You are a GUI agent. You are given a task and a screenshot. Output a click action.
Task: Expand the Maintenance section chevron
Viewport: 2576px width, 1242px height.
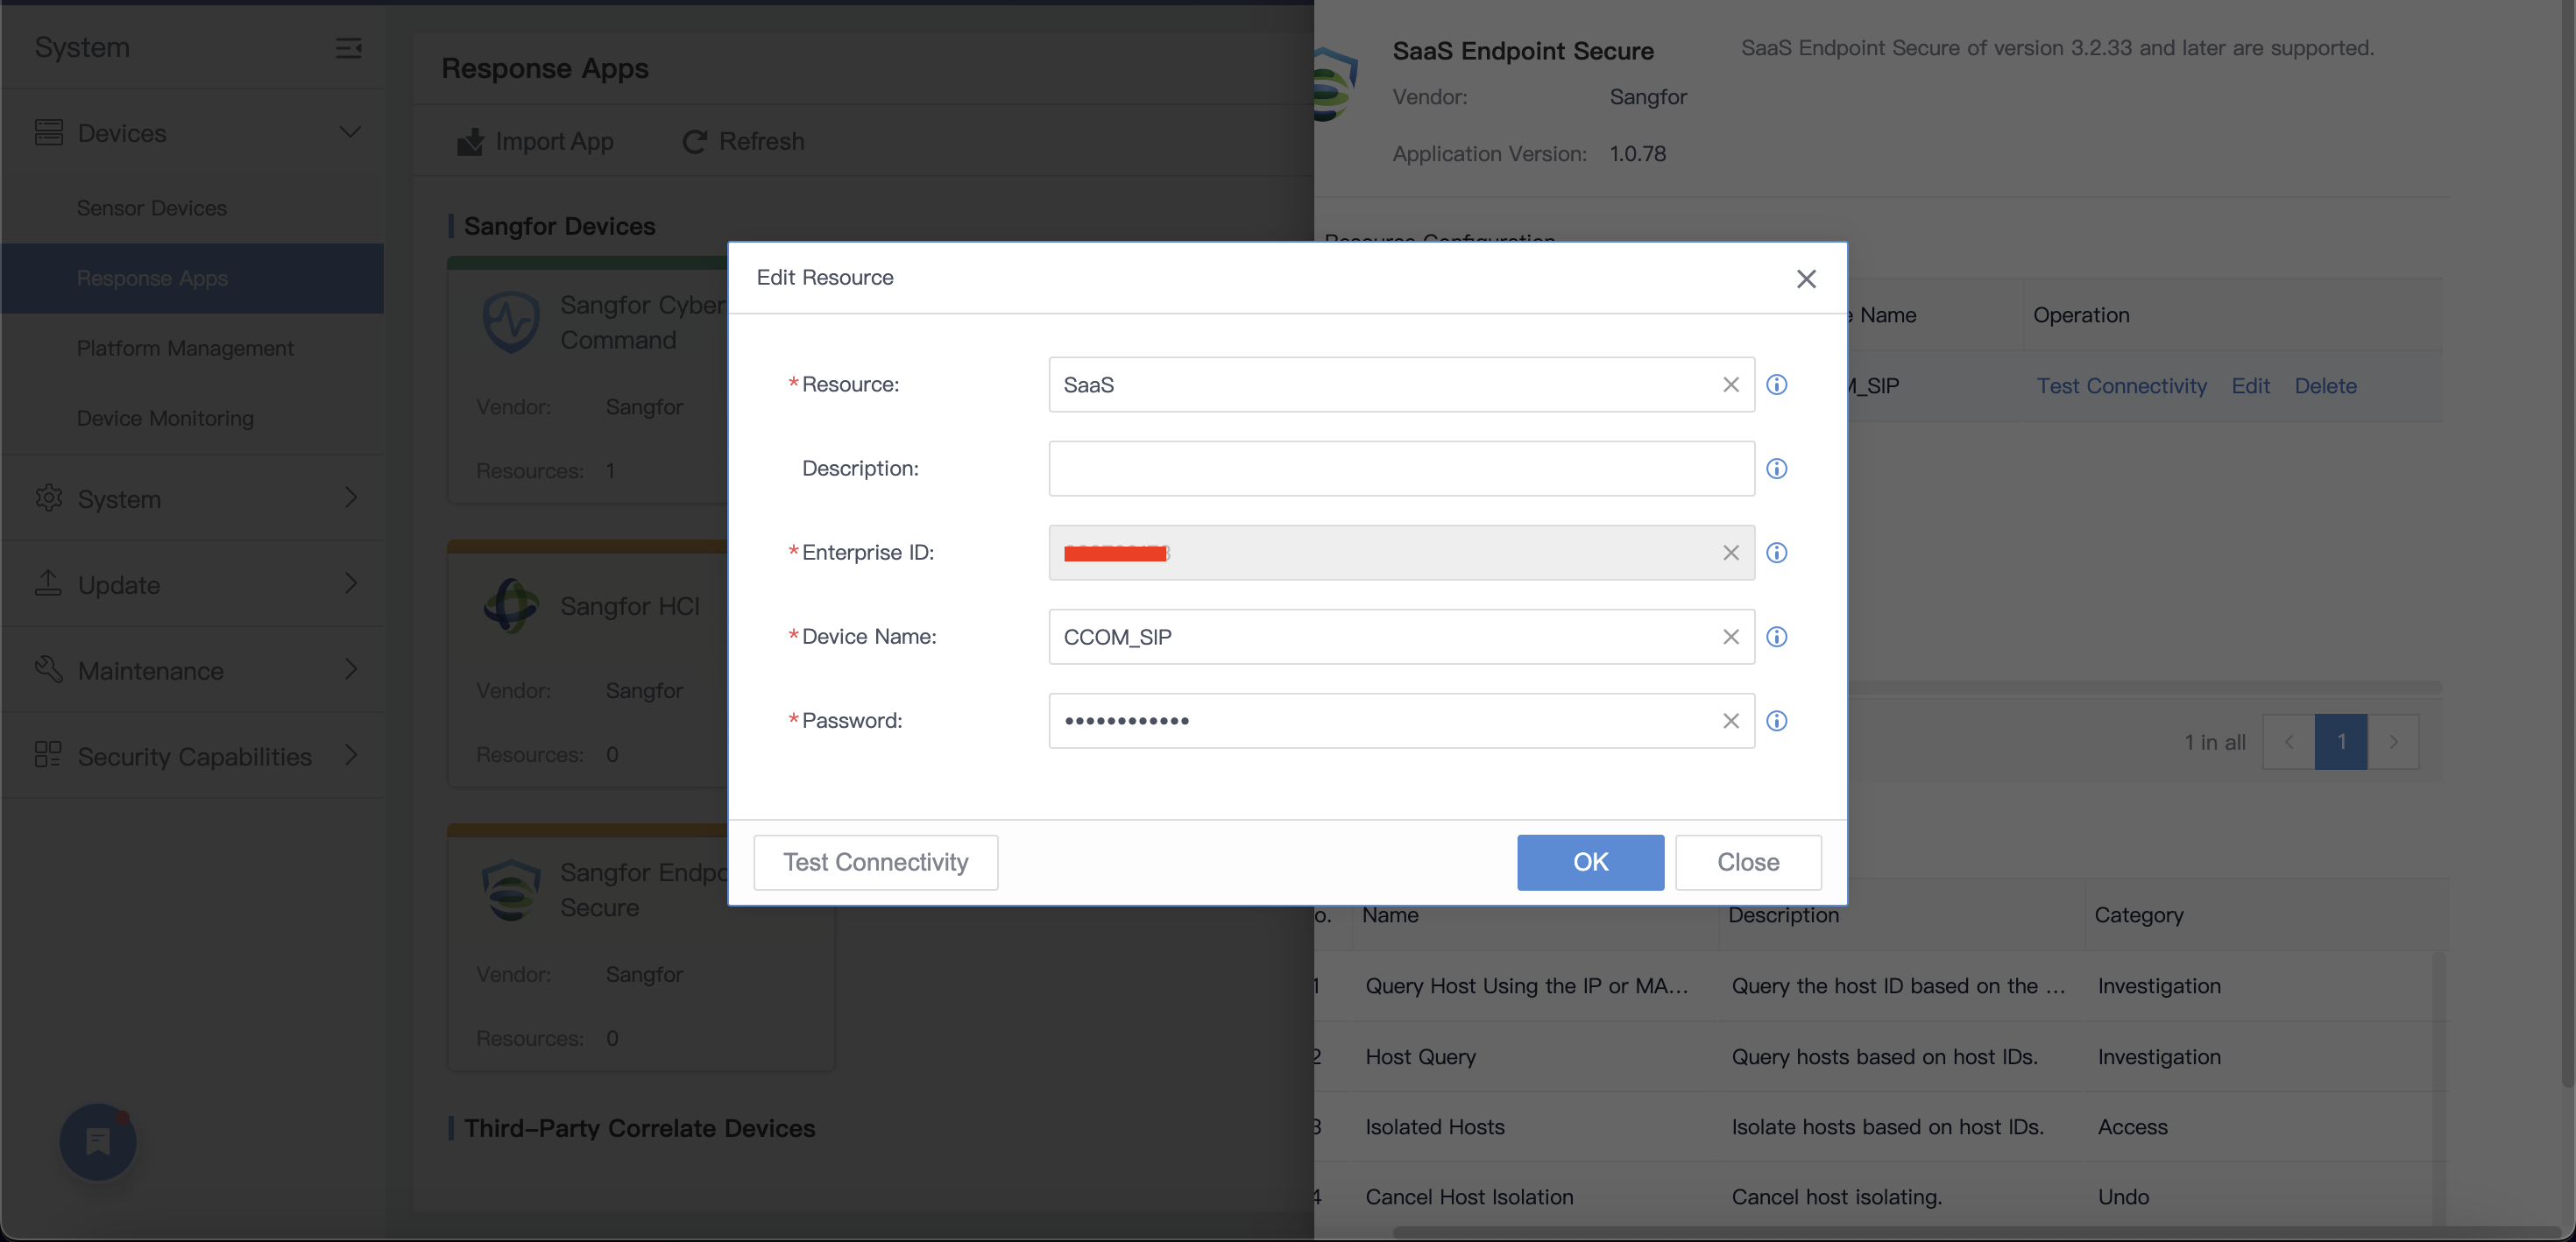point(351,670)
